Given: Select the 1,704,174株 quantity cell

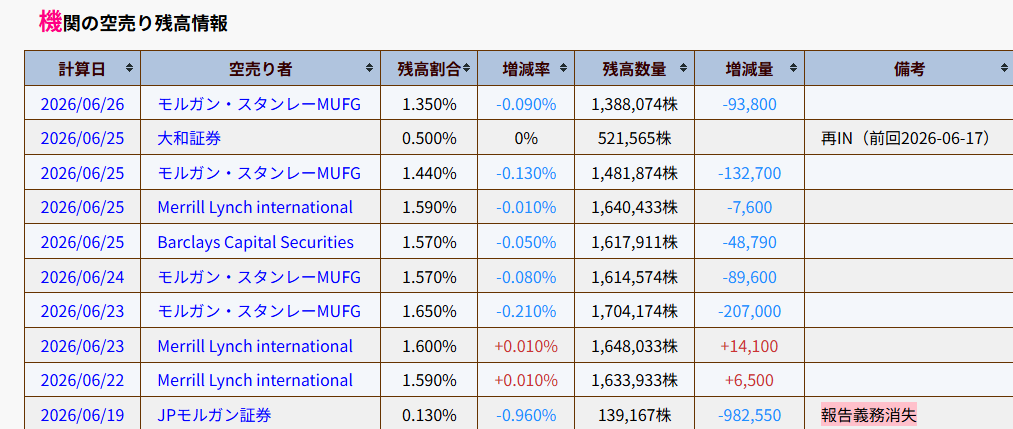Looking at the screenshot, I should [634, 311].
